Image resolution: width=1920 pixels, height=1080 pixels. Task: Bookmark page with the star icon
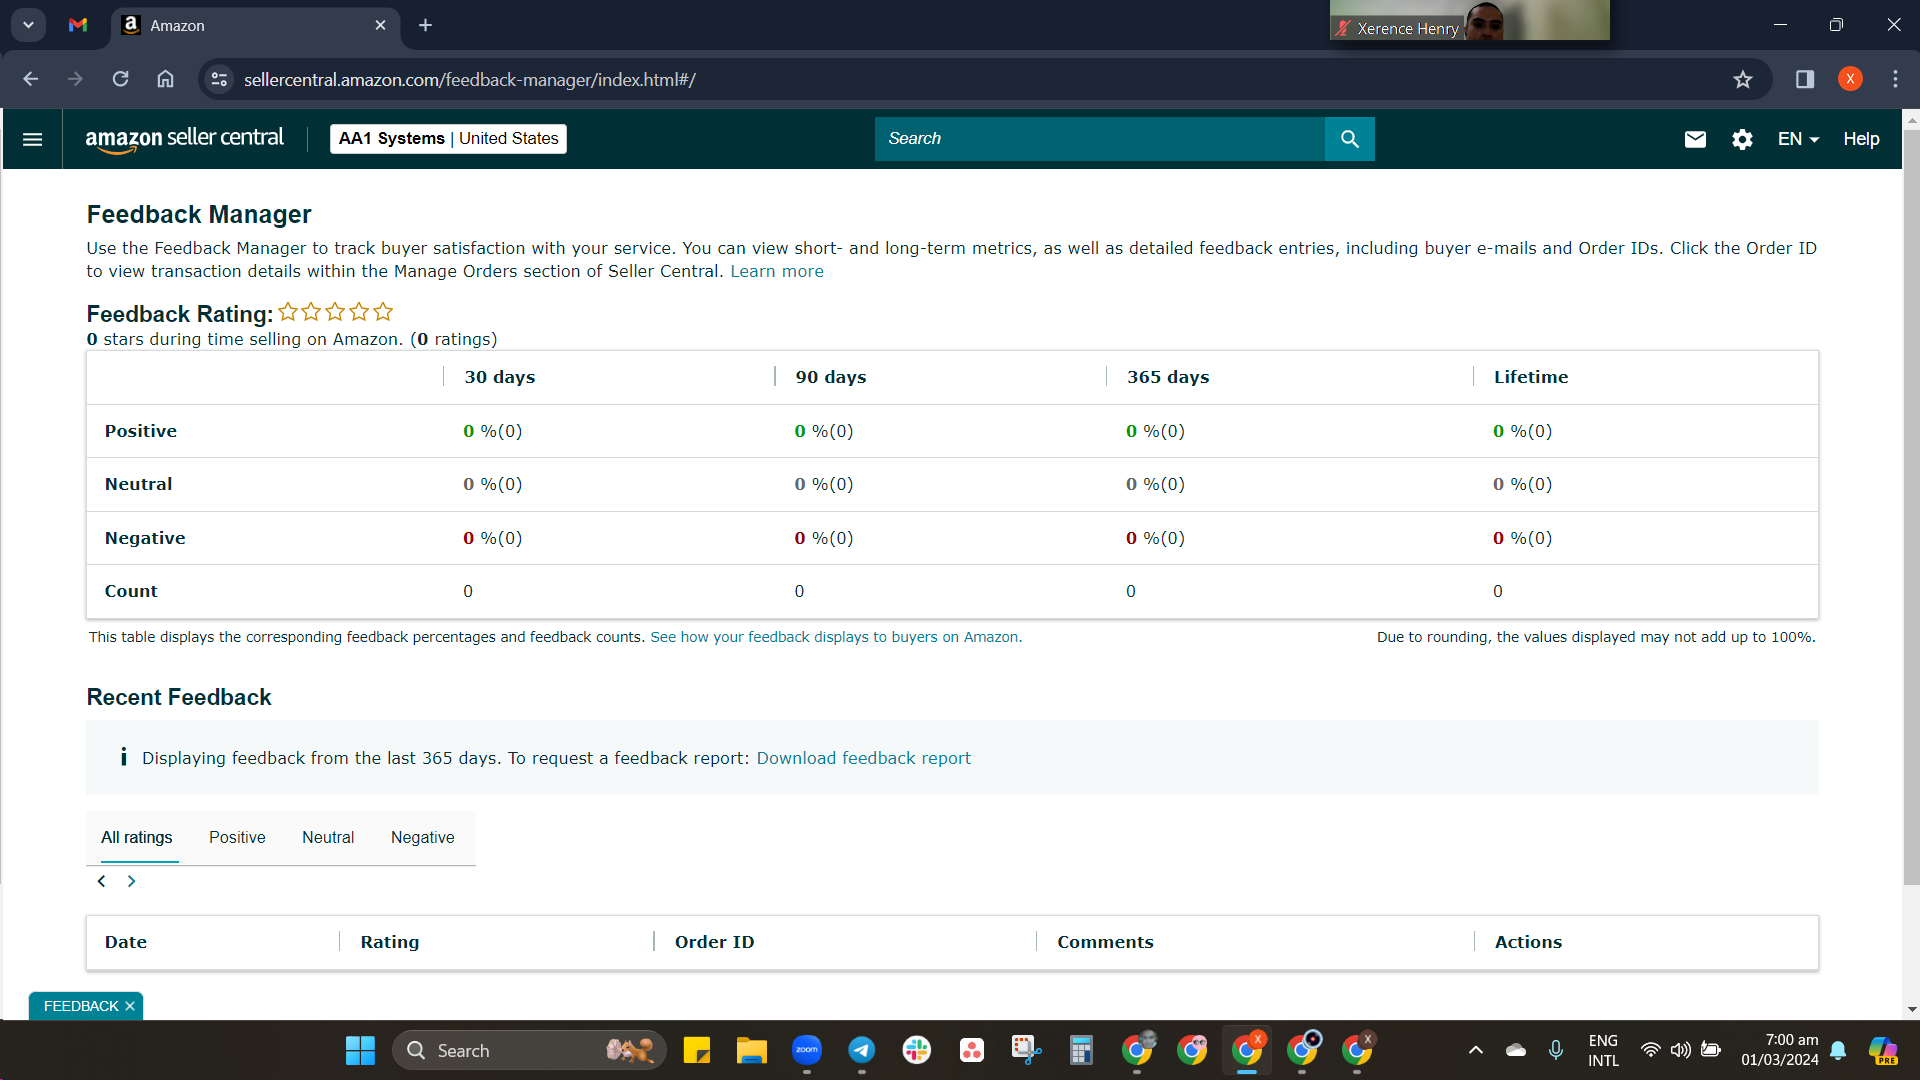coord(1743,79)
